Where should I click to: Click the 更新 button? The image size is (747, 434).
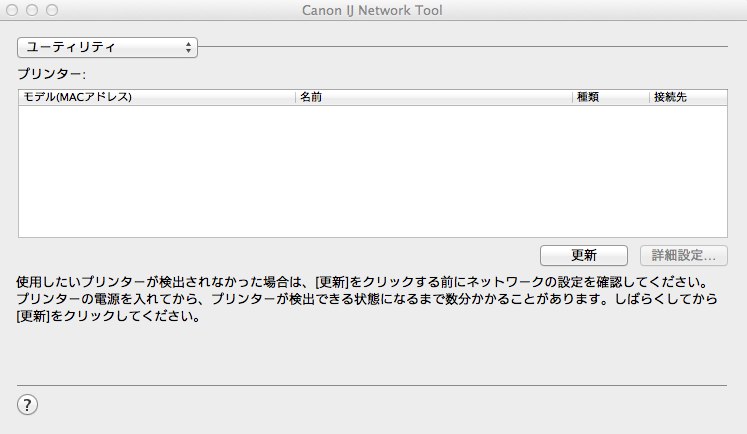(x=584, y=255)
